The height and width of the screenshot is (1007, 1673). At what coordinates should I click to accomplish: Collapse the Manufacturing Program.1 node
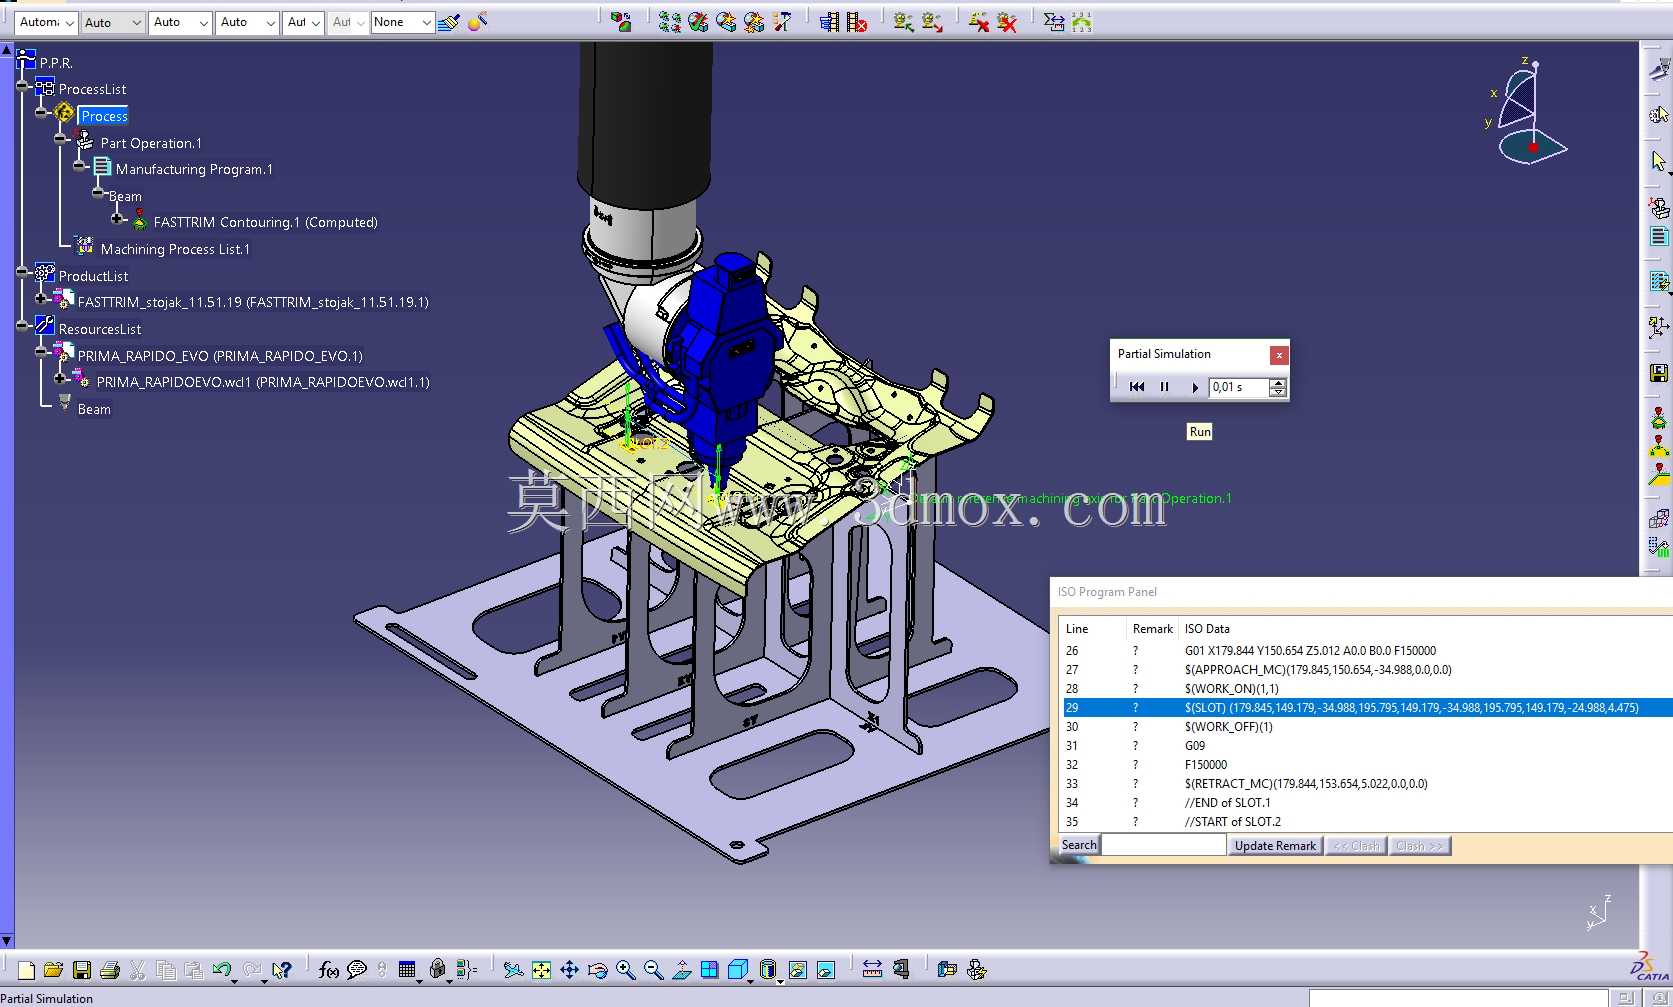point(80,166)
